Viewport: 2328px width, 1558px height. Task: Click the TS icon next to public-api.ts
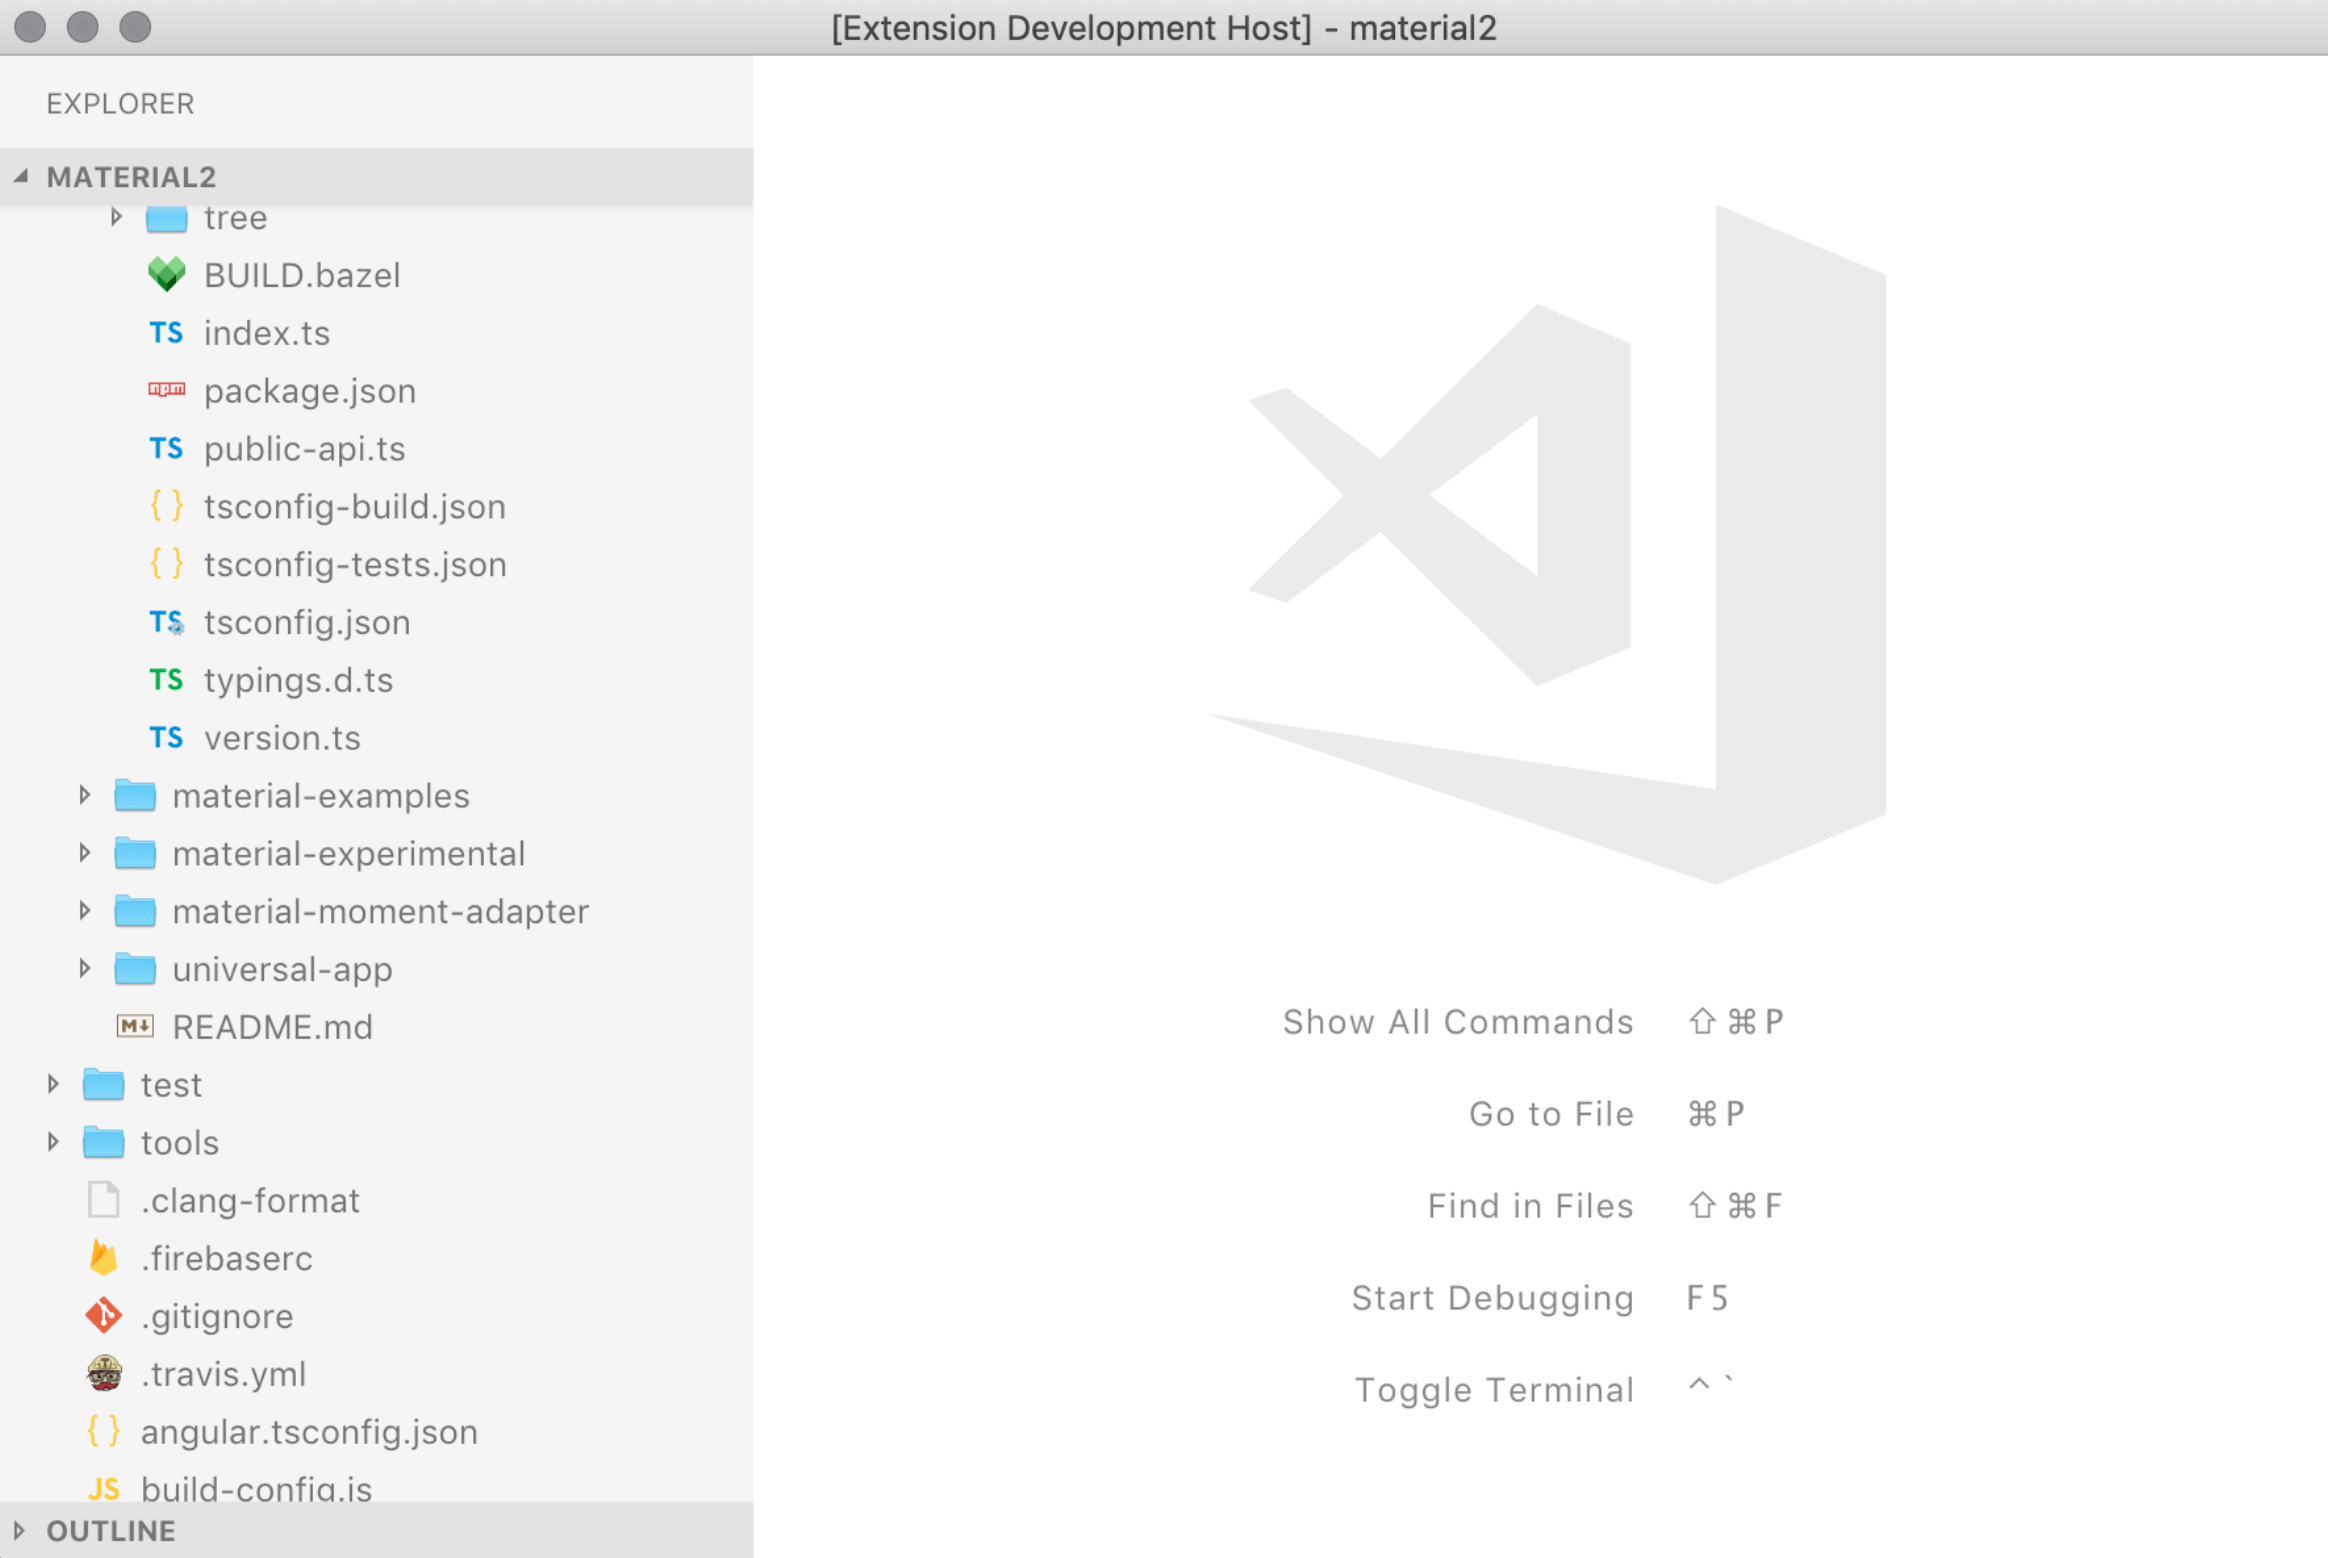point(166,449)
